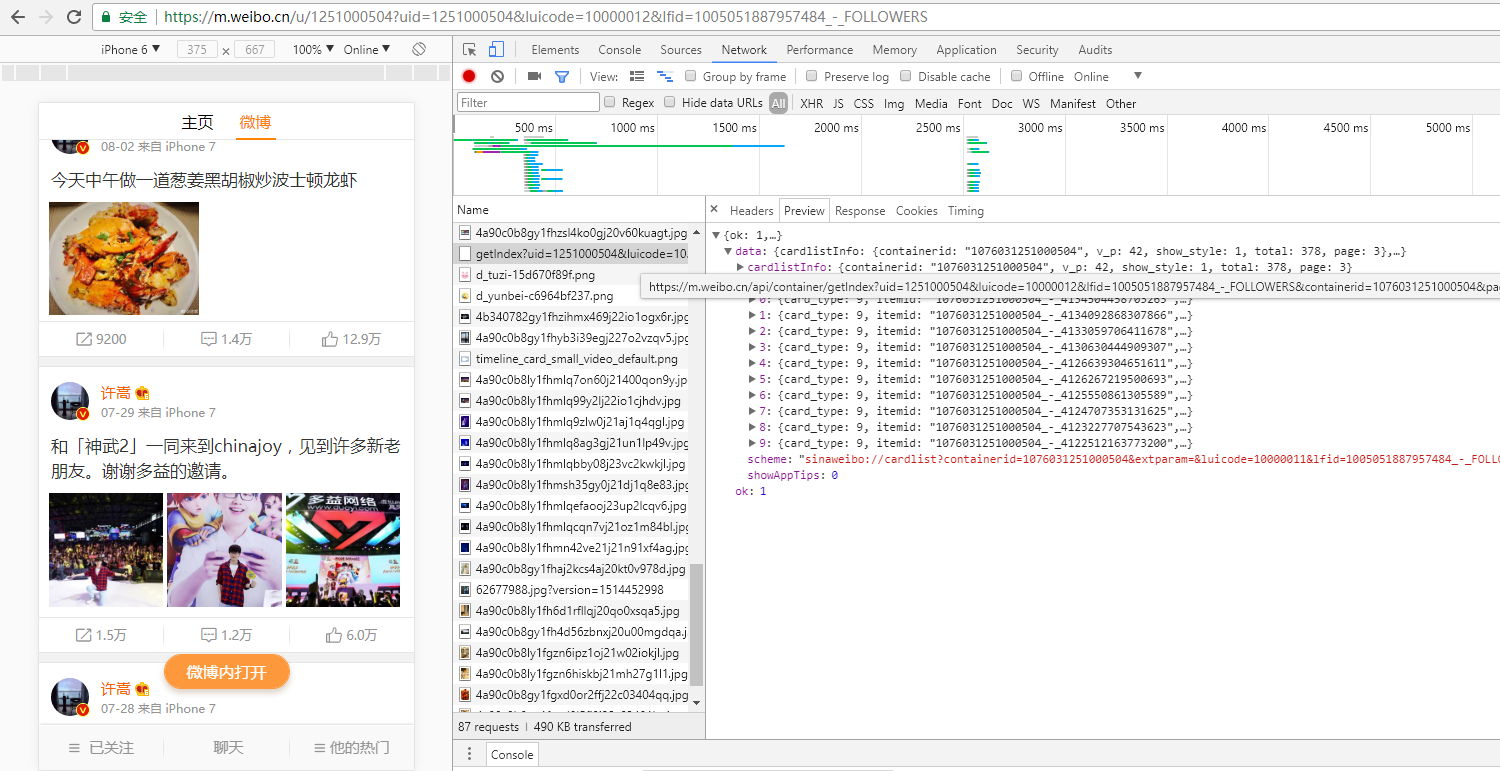Screen dimensions: 1500x771
Task: Toggle the filter funnel icon
Action: coord(562,76)
